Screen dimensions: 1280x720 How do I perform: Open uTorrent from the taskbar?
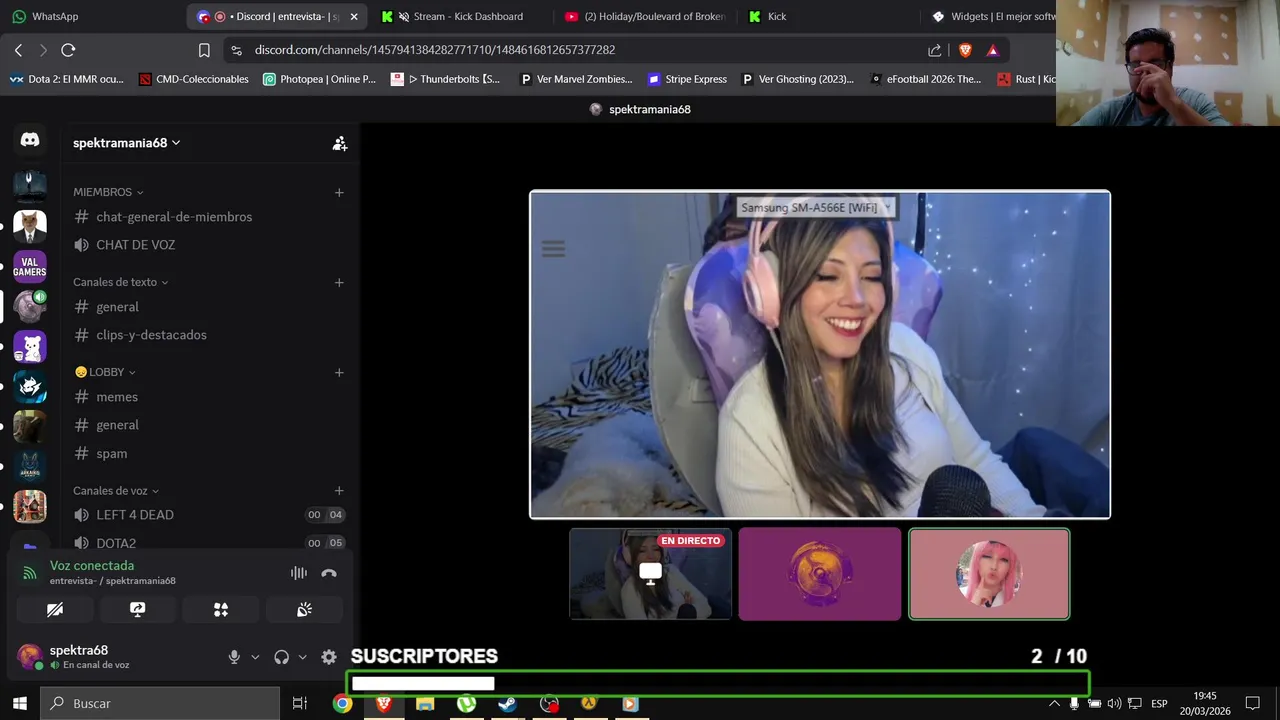466,704
